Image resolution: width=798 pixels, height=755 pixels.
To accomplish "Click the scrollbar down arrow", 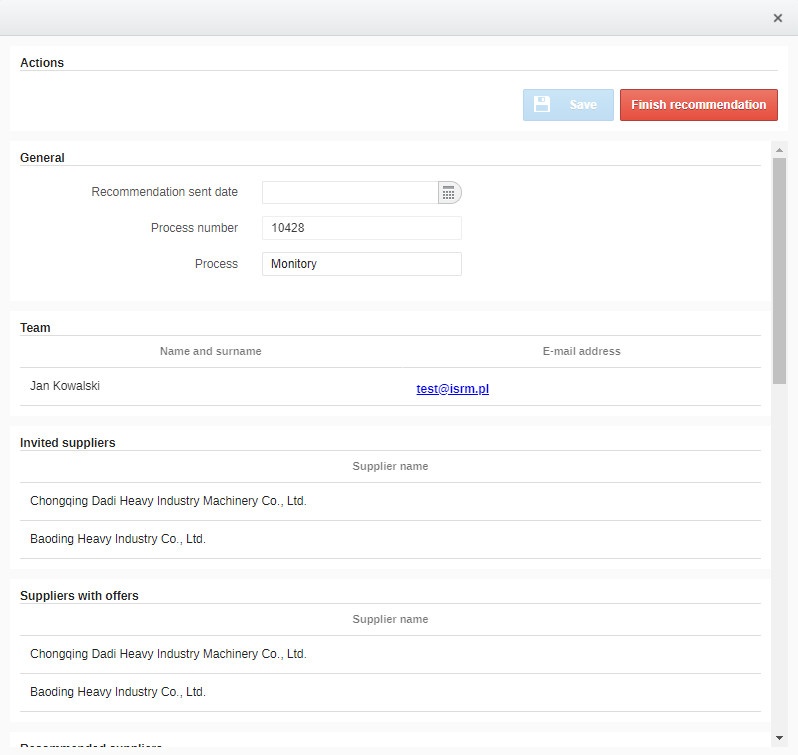I will [779, 738].
